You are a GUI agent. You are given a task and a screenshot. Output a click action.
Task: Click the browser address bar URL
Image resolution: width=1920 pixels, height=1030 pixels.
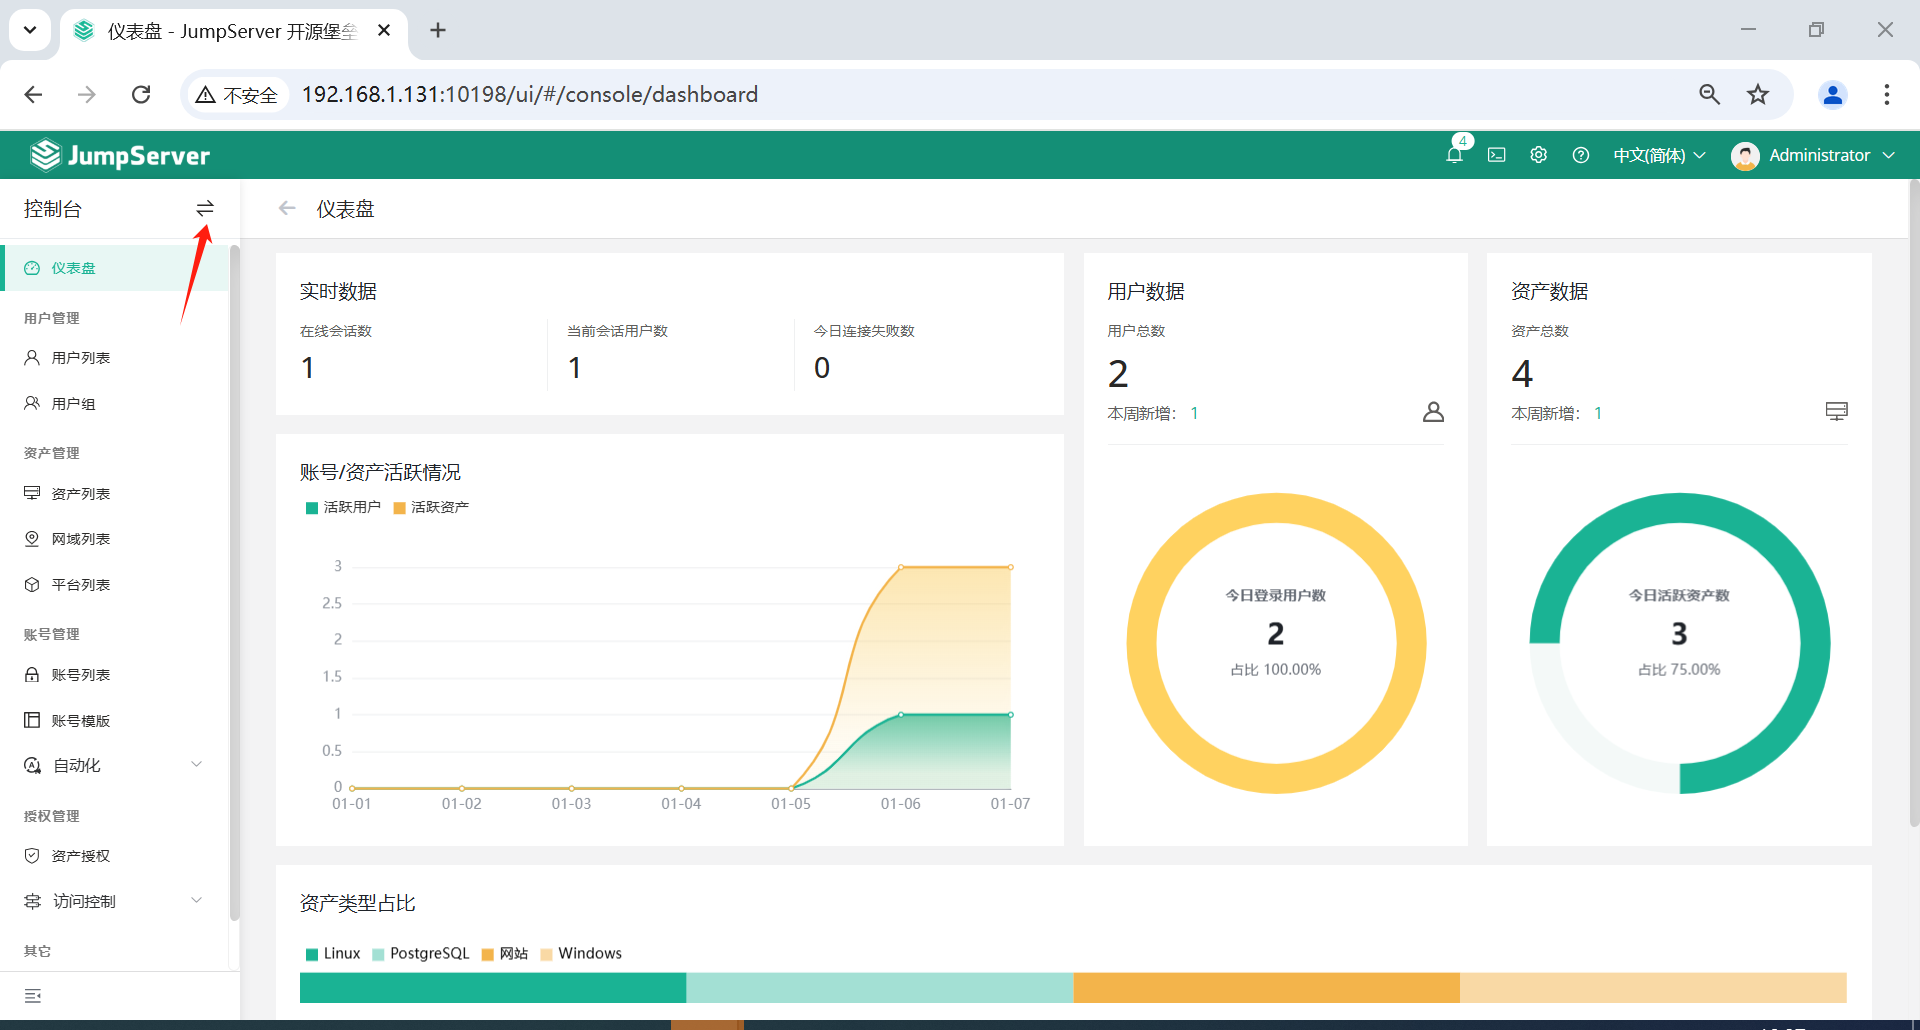(530, 94)
